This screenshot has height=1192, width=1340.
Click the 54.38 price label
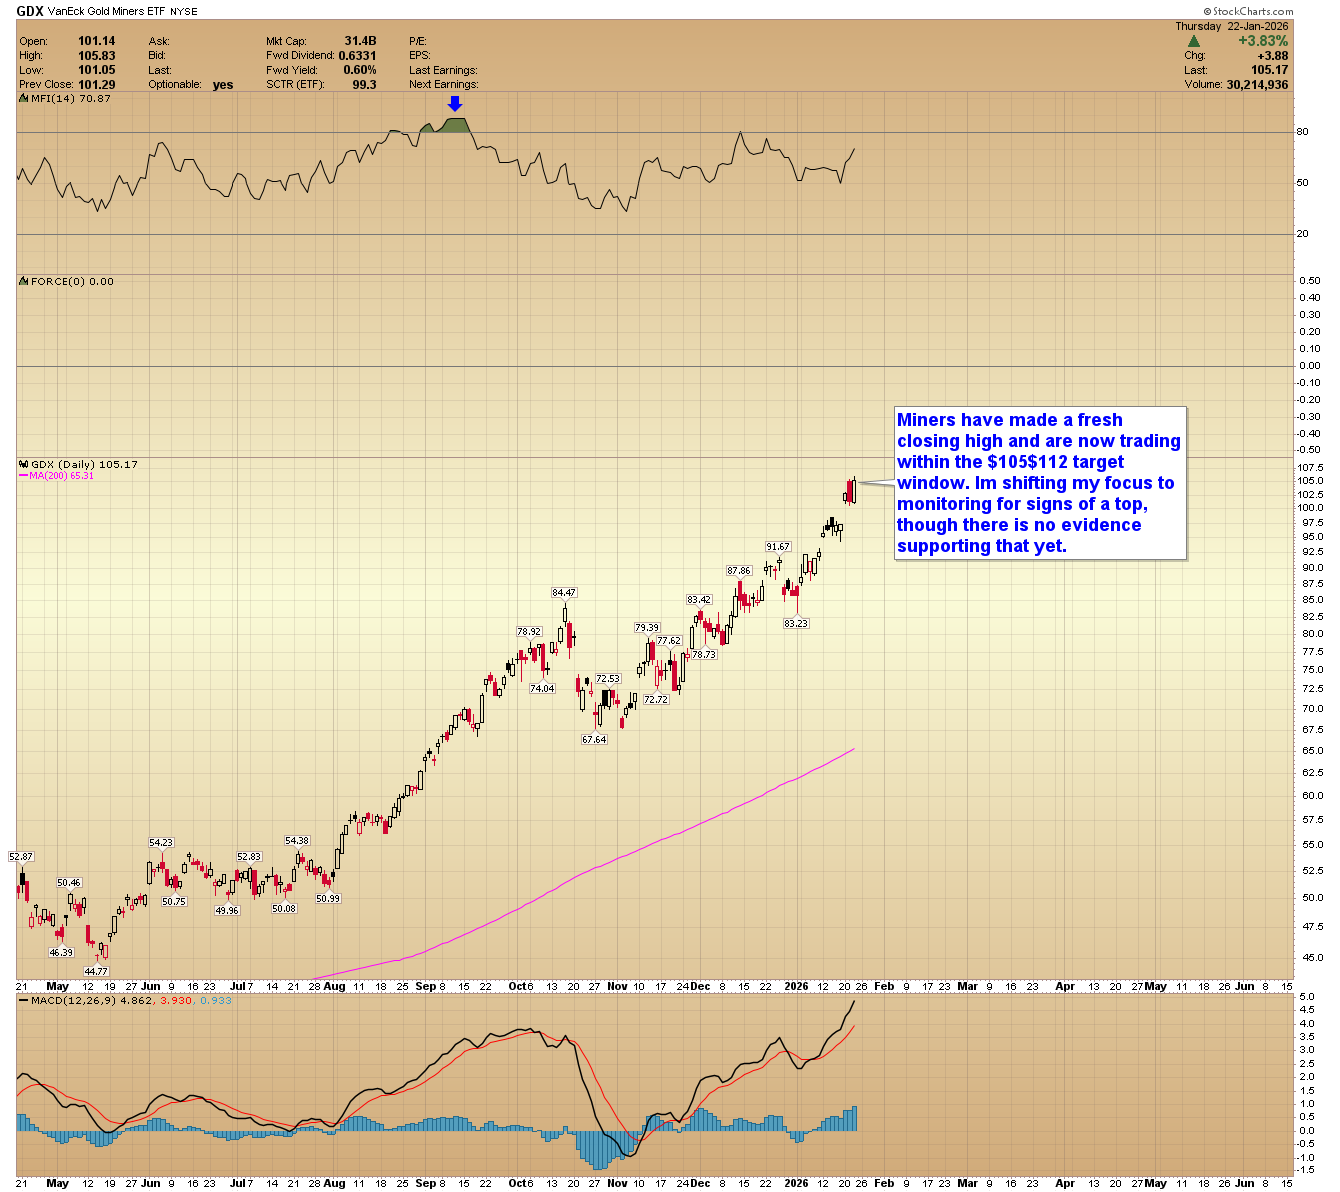(x=297, y=841)
